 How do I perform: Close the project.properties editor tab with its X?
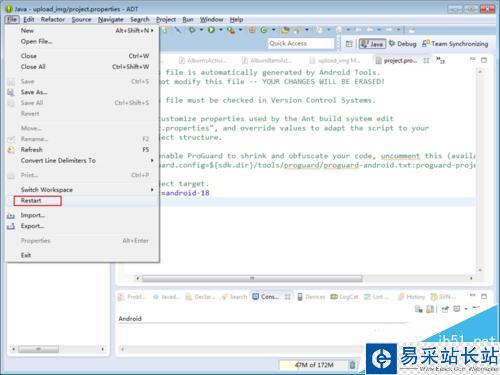pos(426,61)
